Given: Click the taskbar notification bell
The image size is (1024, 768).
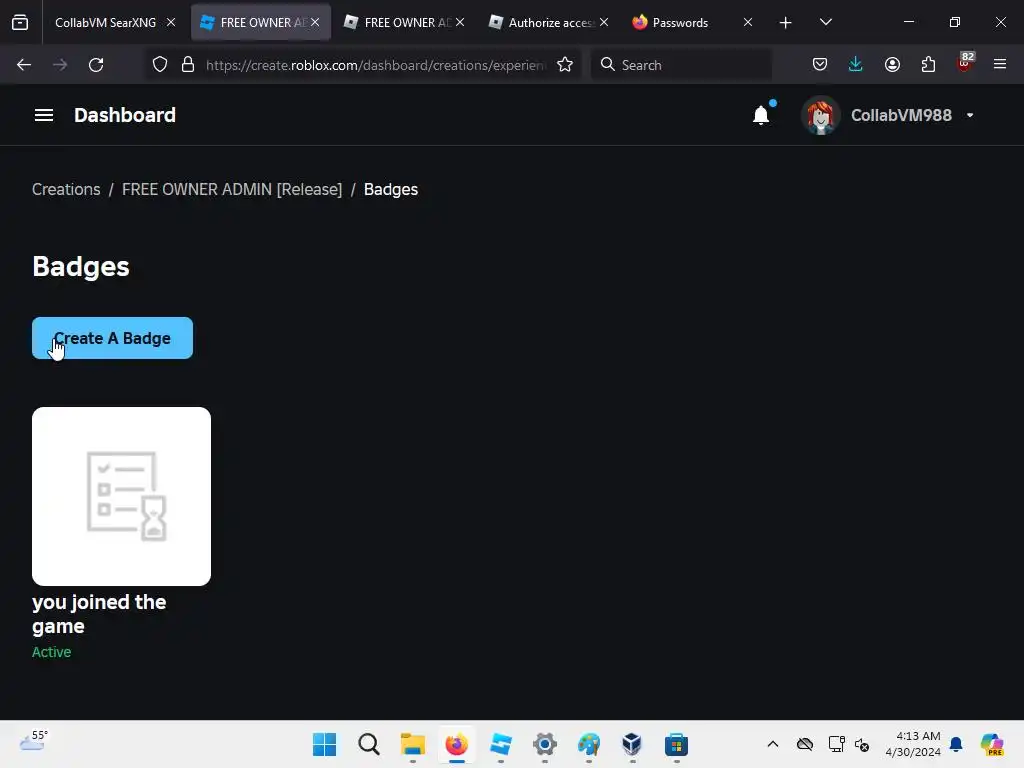Looking at the screenshot, I should point(956,744).
